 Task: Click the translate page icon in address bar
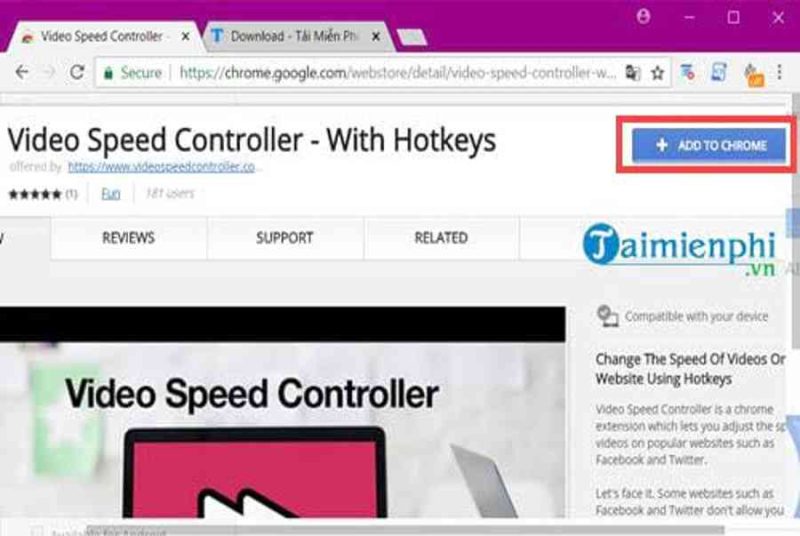click(633, 73)
